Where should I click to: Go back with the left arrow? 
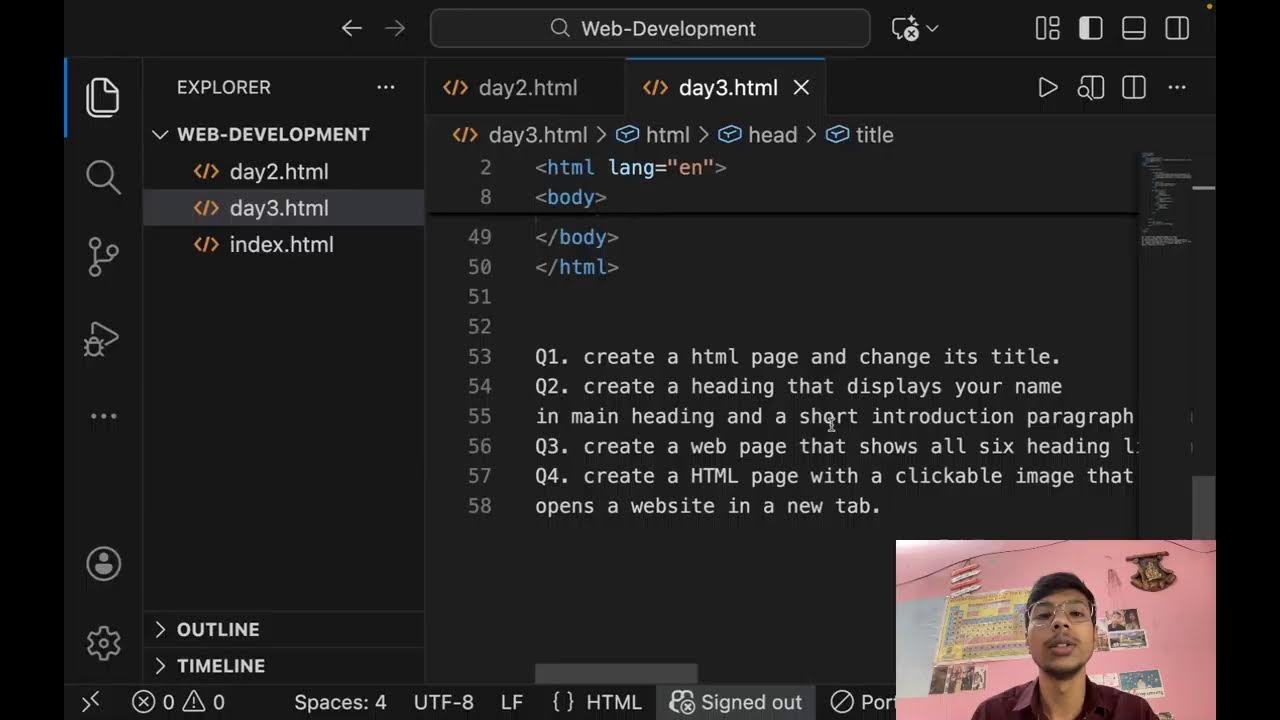351,28
